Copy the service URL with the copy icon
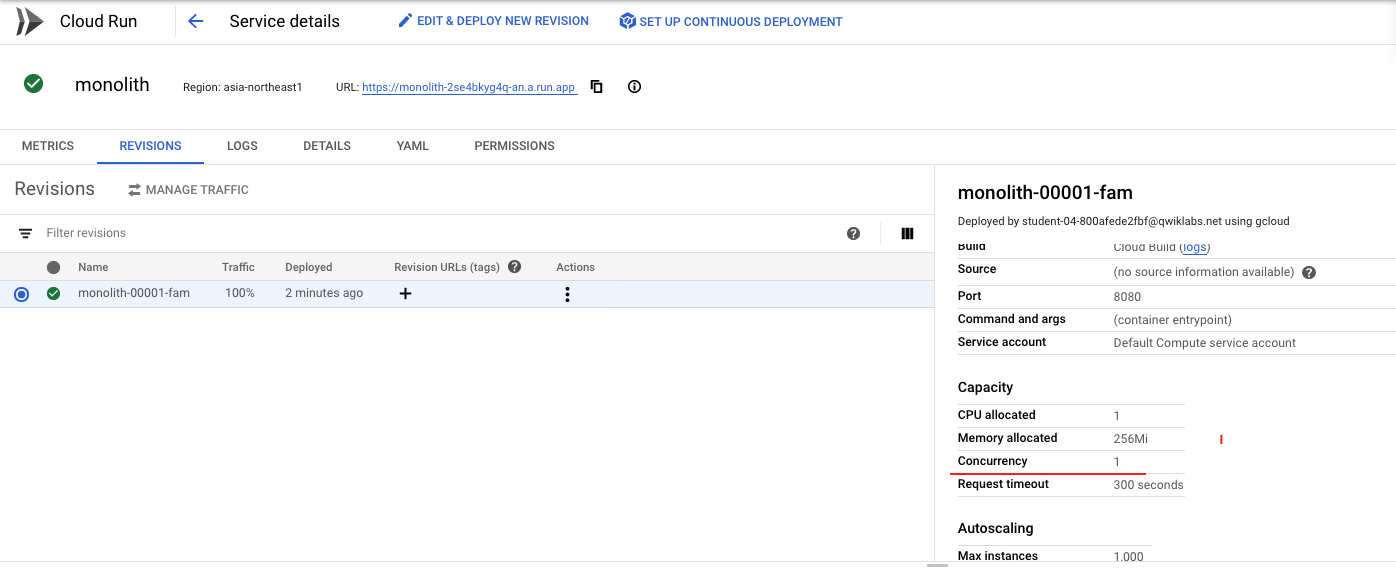This screenshot has width=1396, height=568. tap(597, 87)
